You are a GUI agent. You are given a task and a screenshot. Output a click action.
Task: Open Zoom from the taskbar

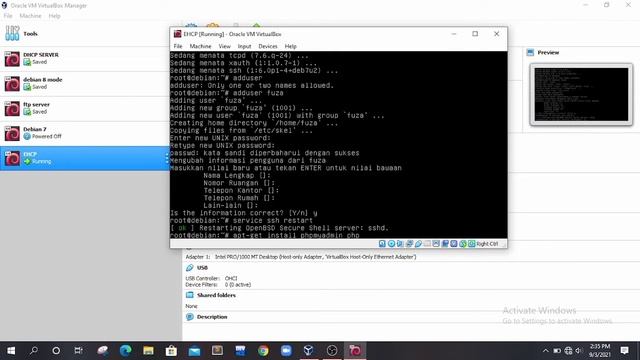point(286,351)
